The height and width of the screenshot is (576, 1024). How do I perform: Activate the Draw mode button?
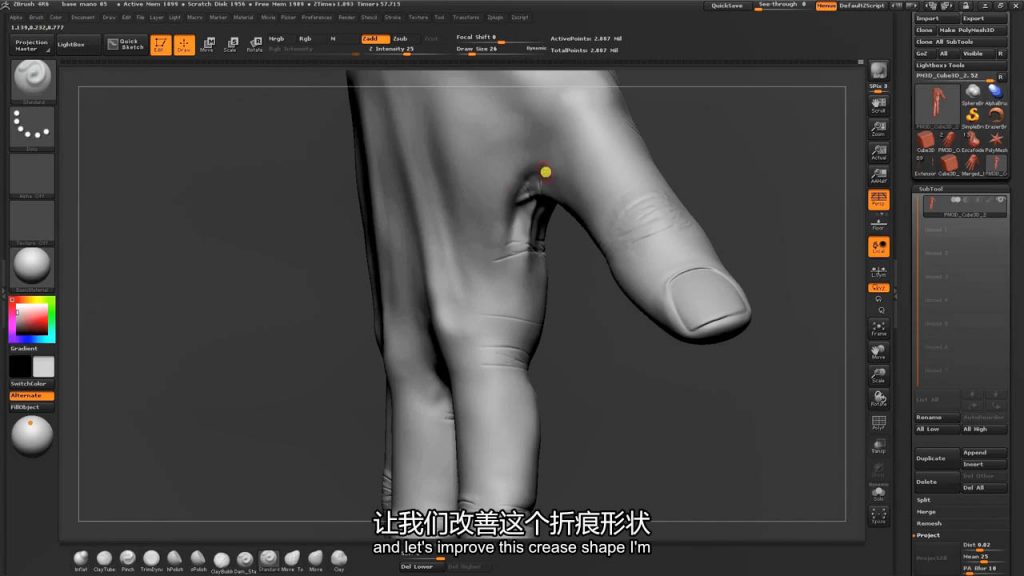pyautogui.click(x=184, y=44)
